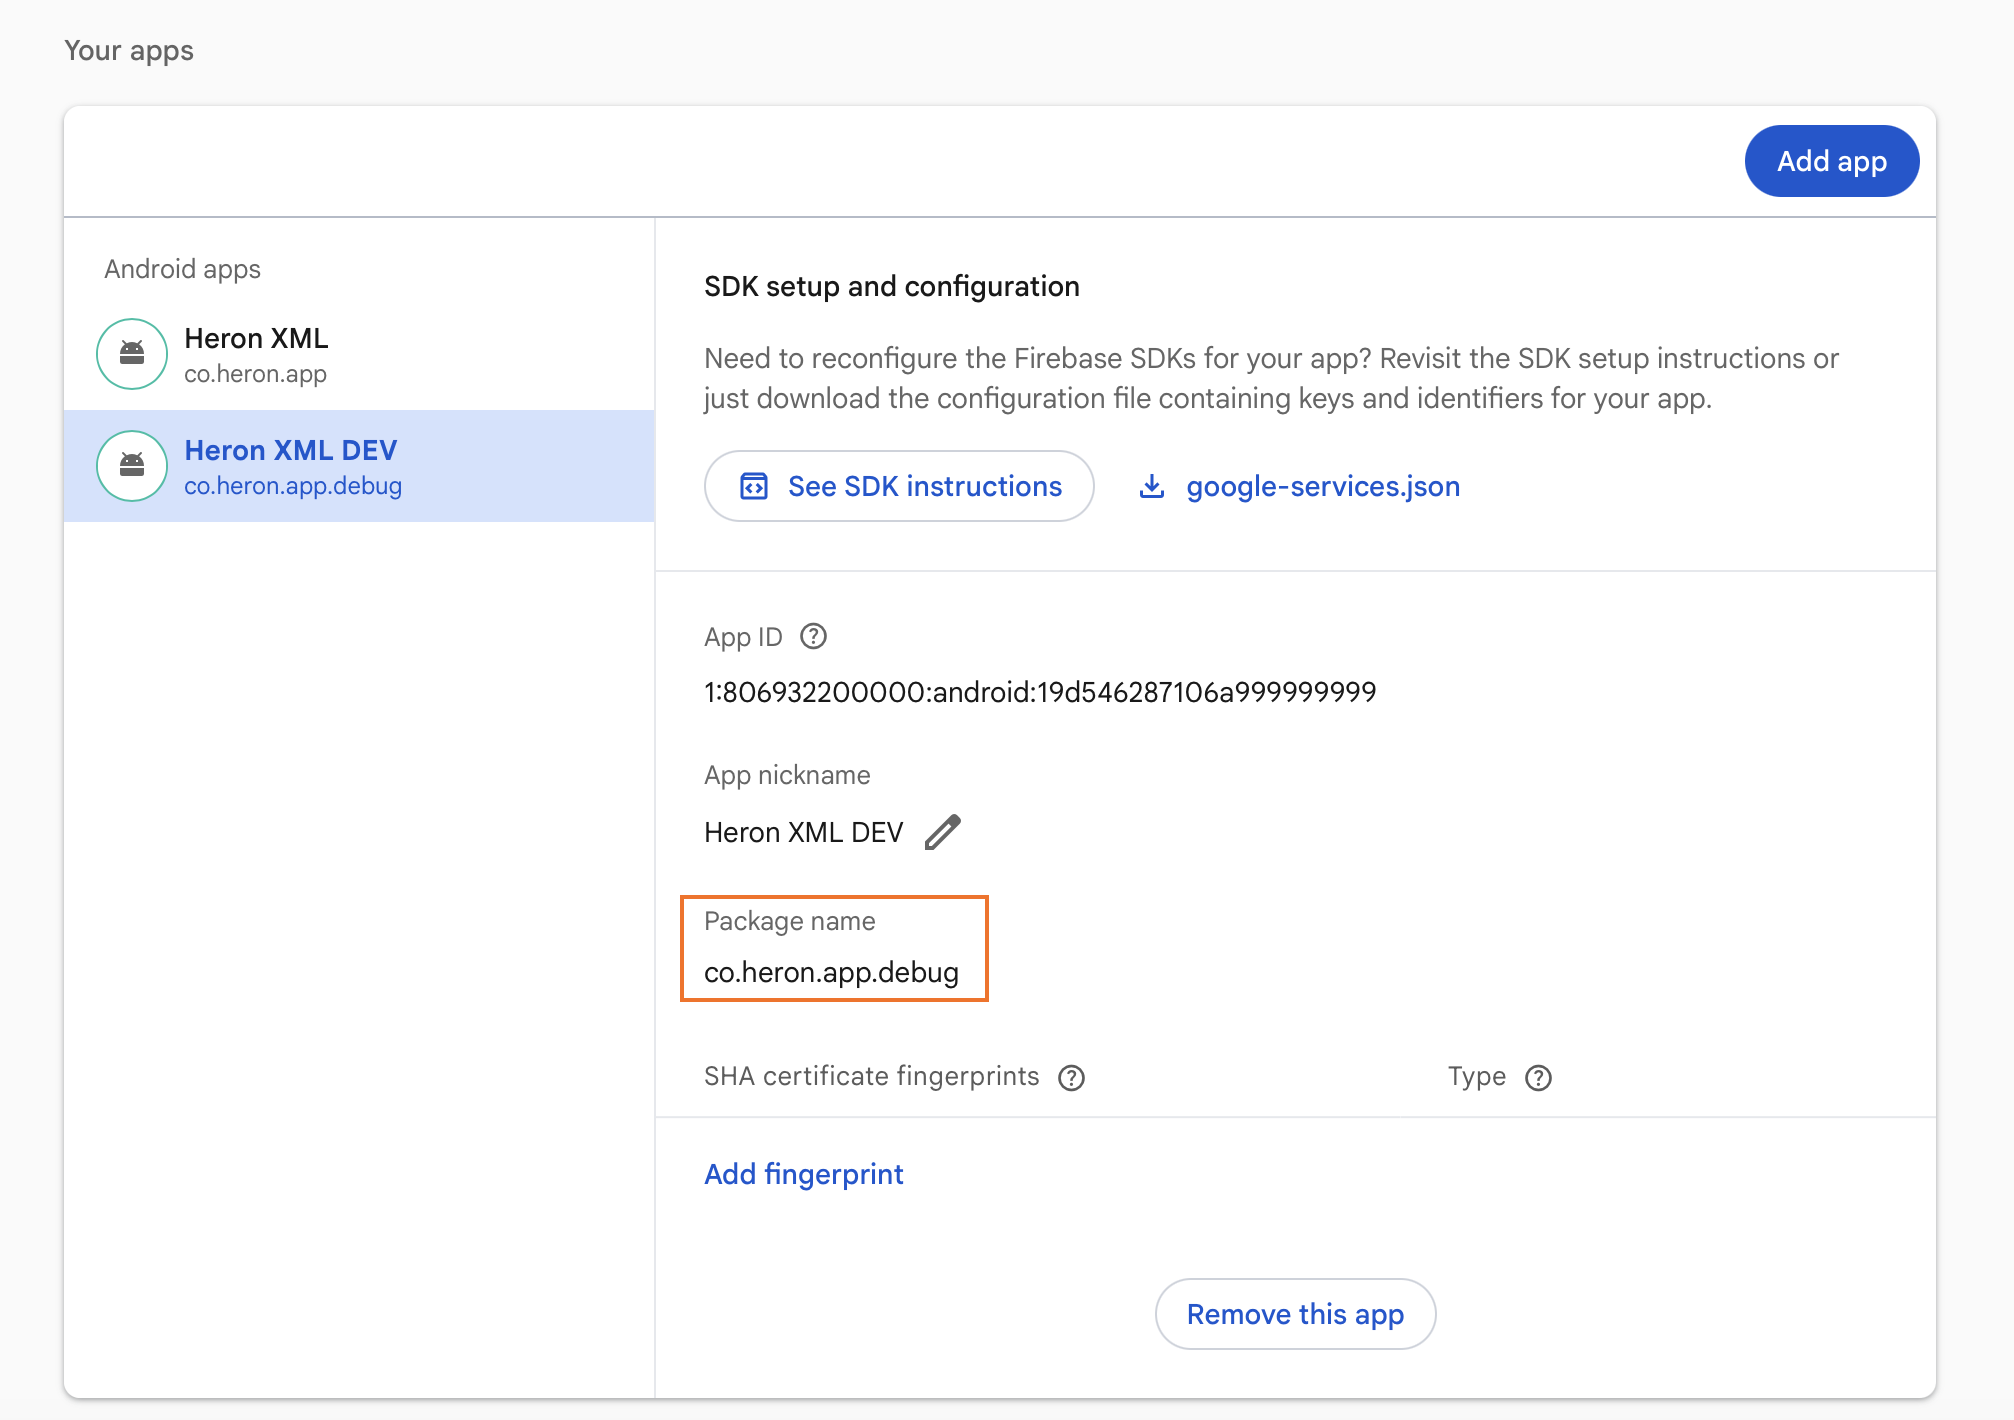
Task: Open See SDK instructions
Action: 899,486
